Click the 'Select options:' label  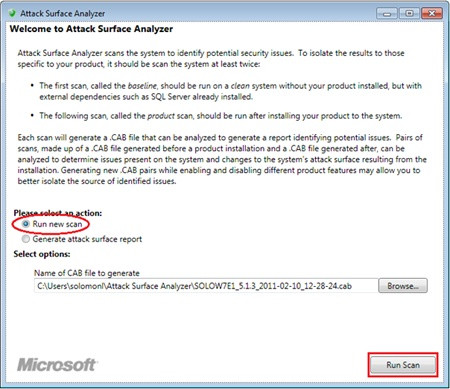coord(42,254)
